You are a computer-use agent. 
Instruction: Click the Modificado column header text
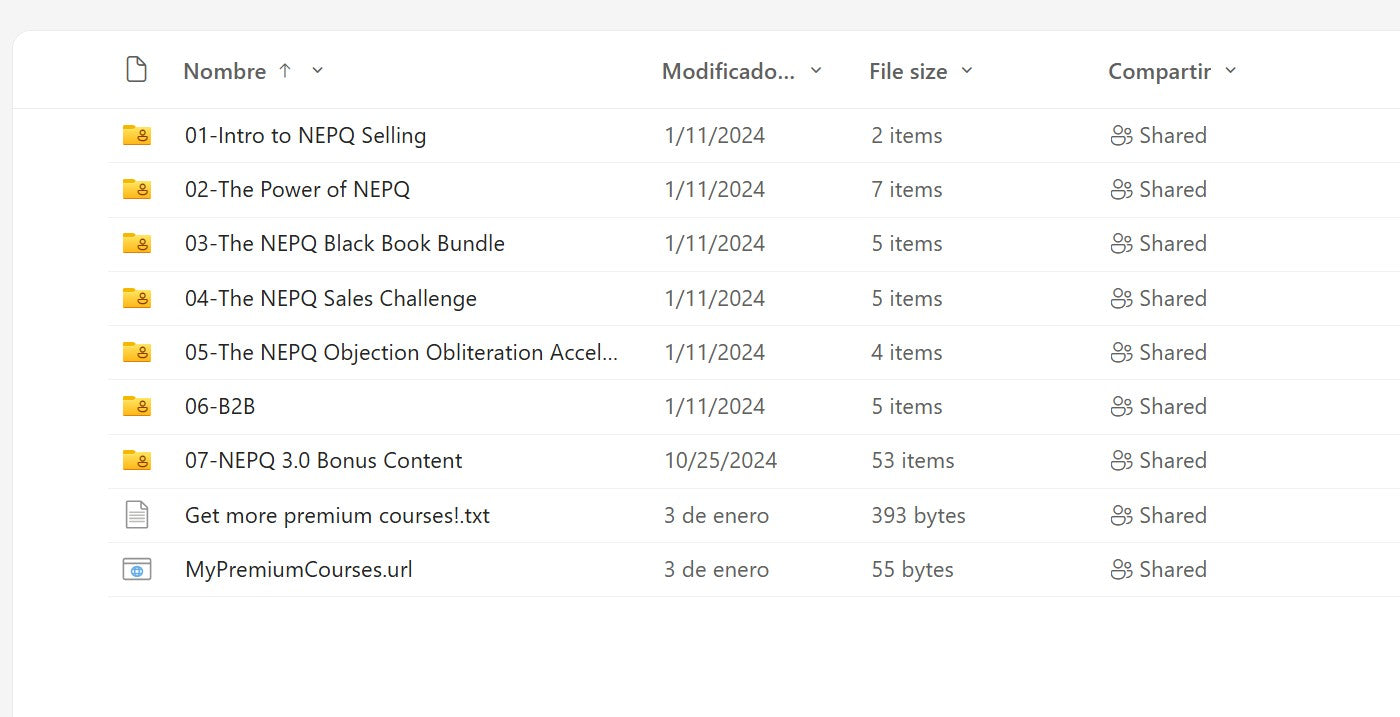pos(729,71)
